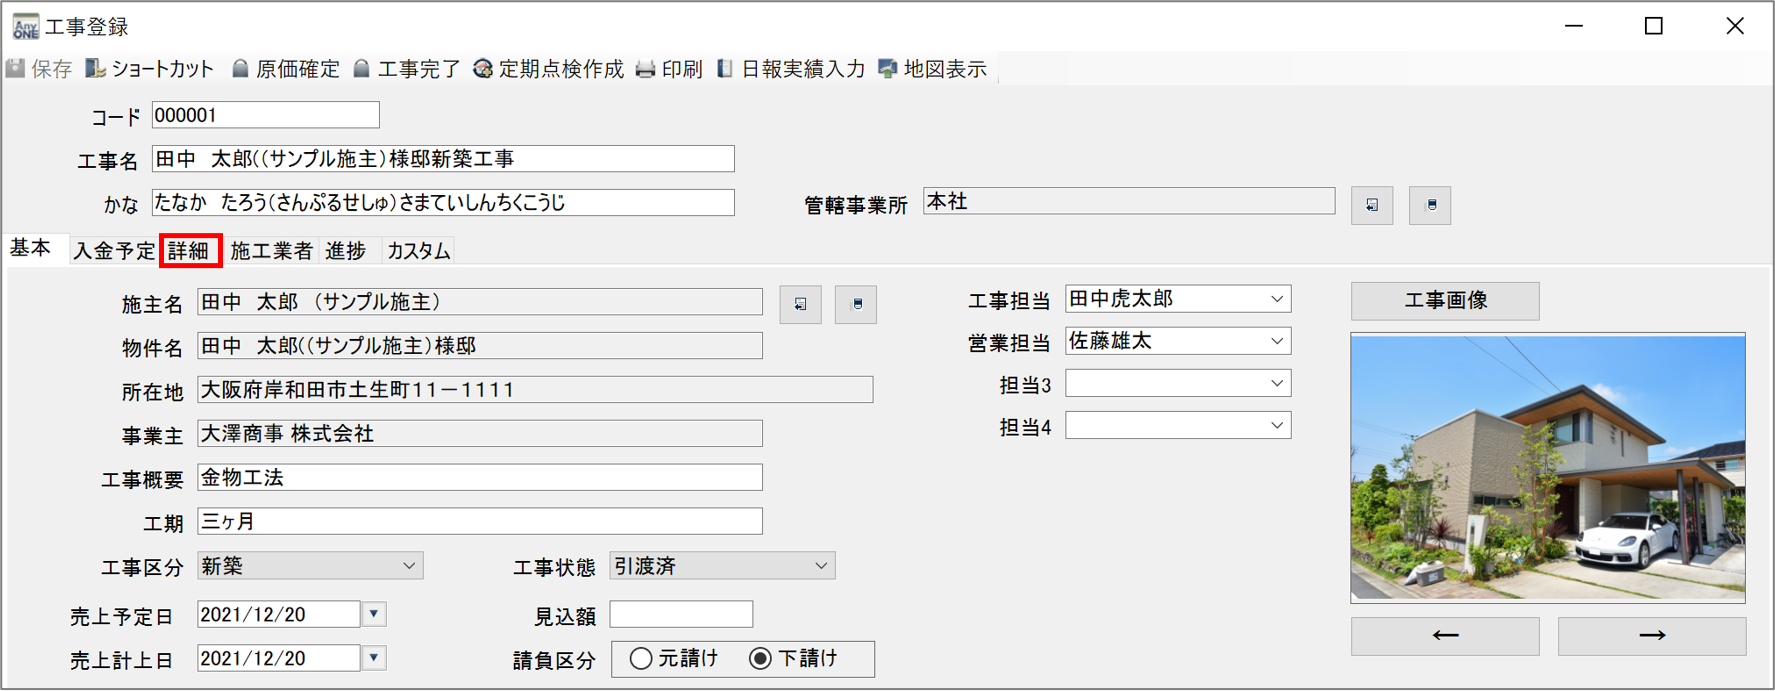Viewport: 1775px width, 691px height.
Task: Open 定期点検作成 from the toolbar
Action: click(x=483, y=69)
